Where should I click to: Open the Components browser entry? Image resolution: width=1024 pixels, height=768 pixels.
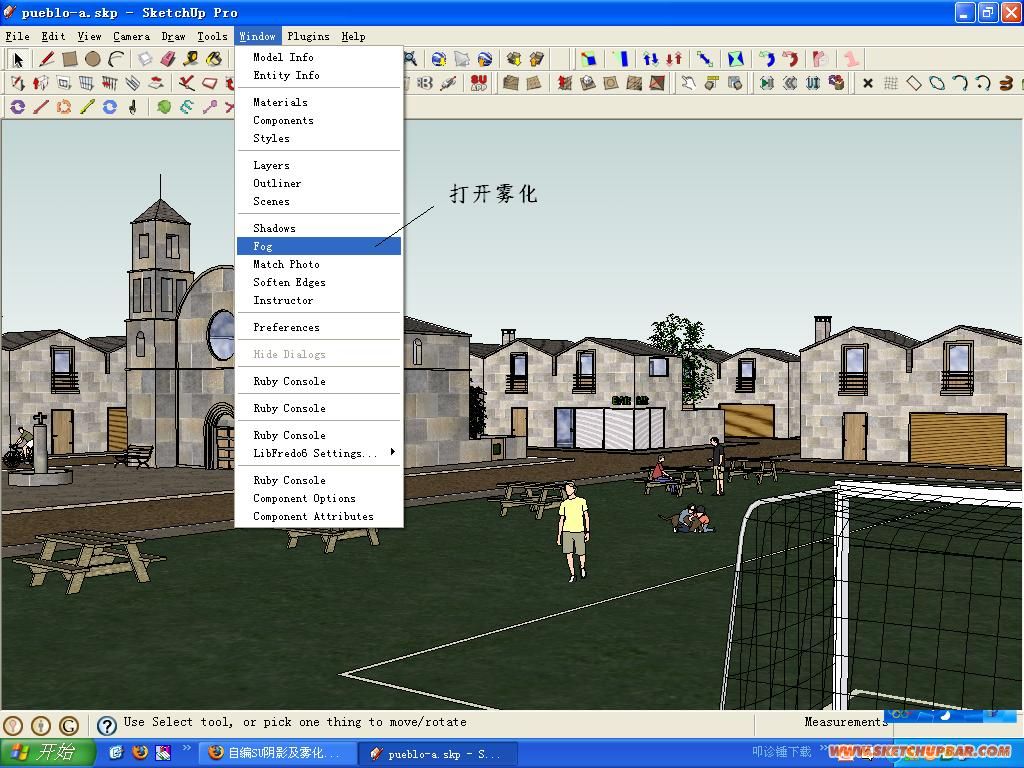pyautogui.click(x=319, y=120)
